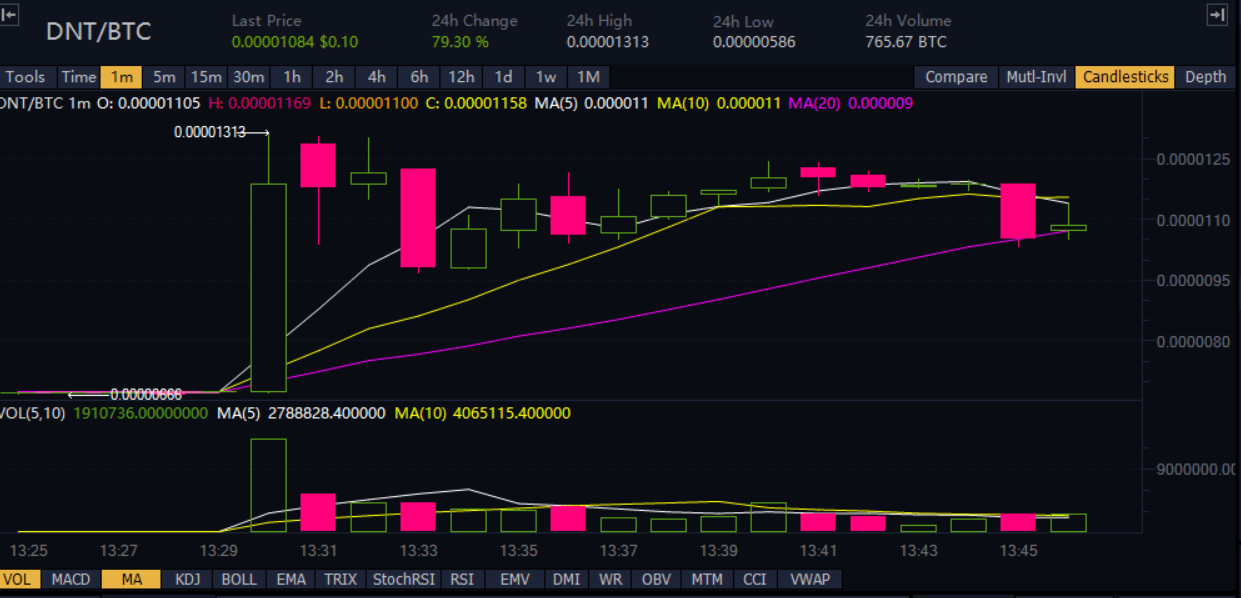Enable the TRIX indicator
1241x598 pixels.
click(x=341, y=579)
